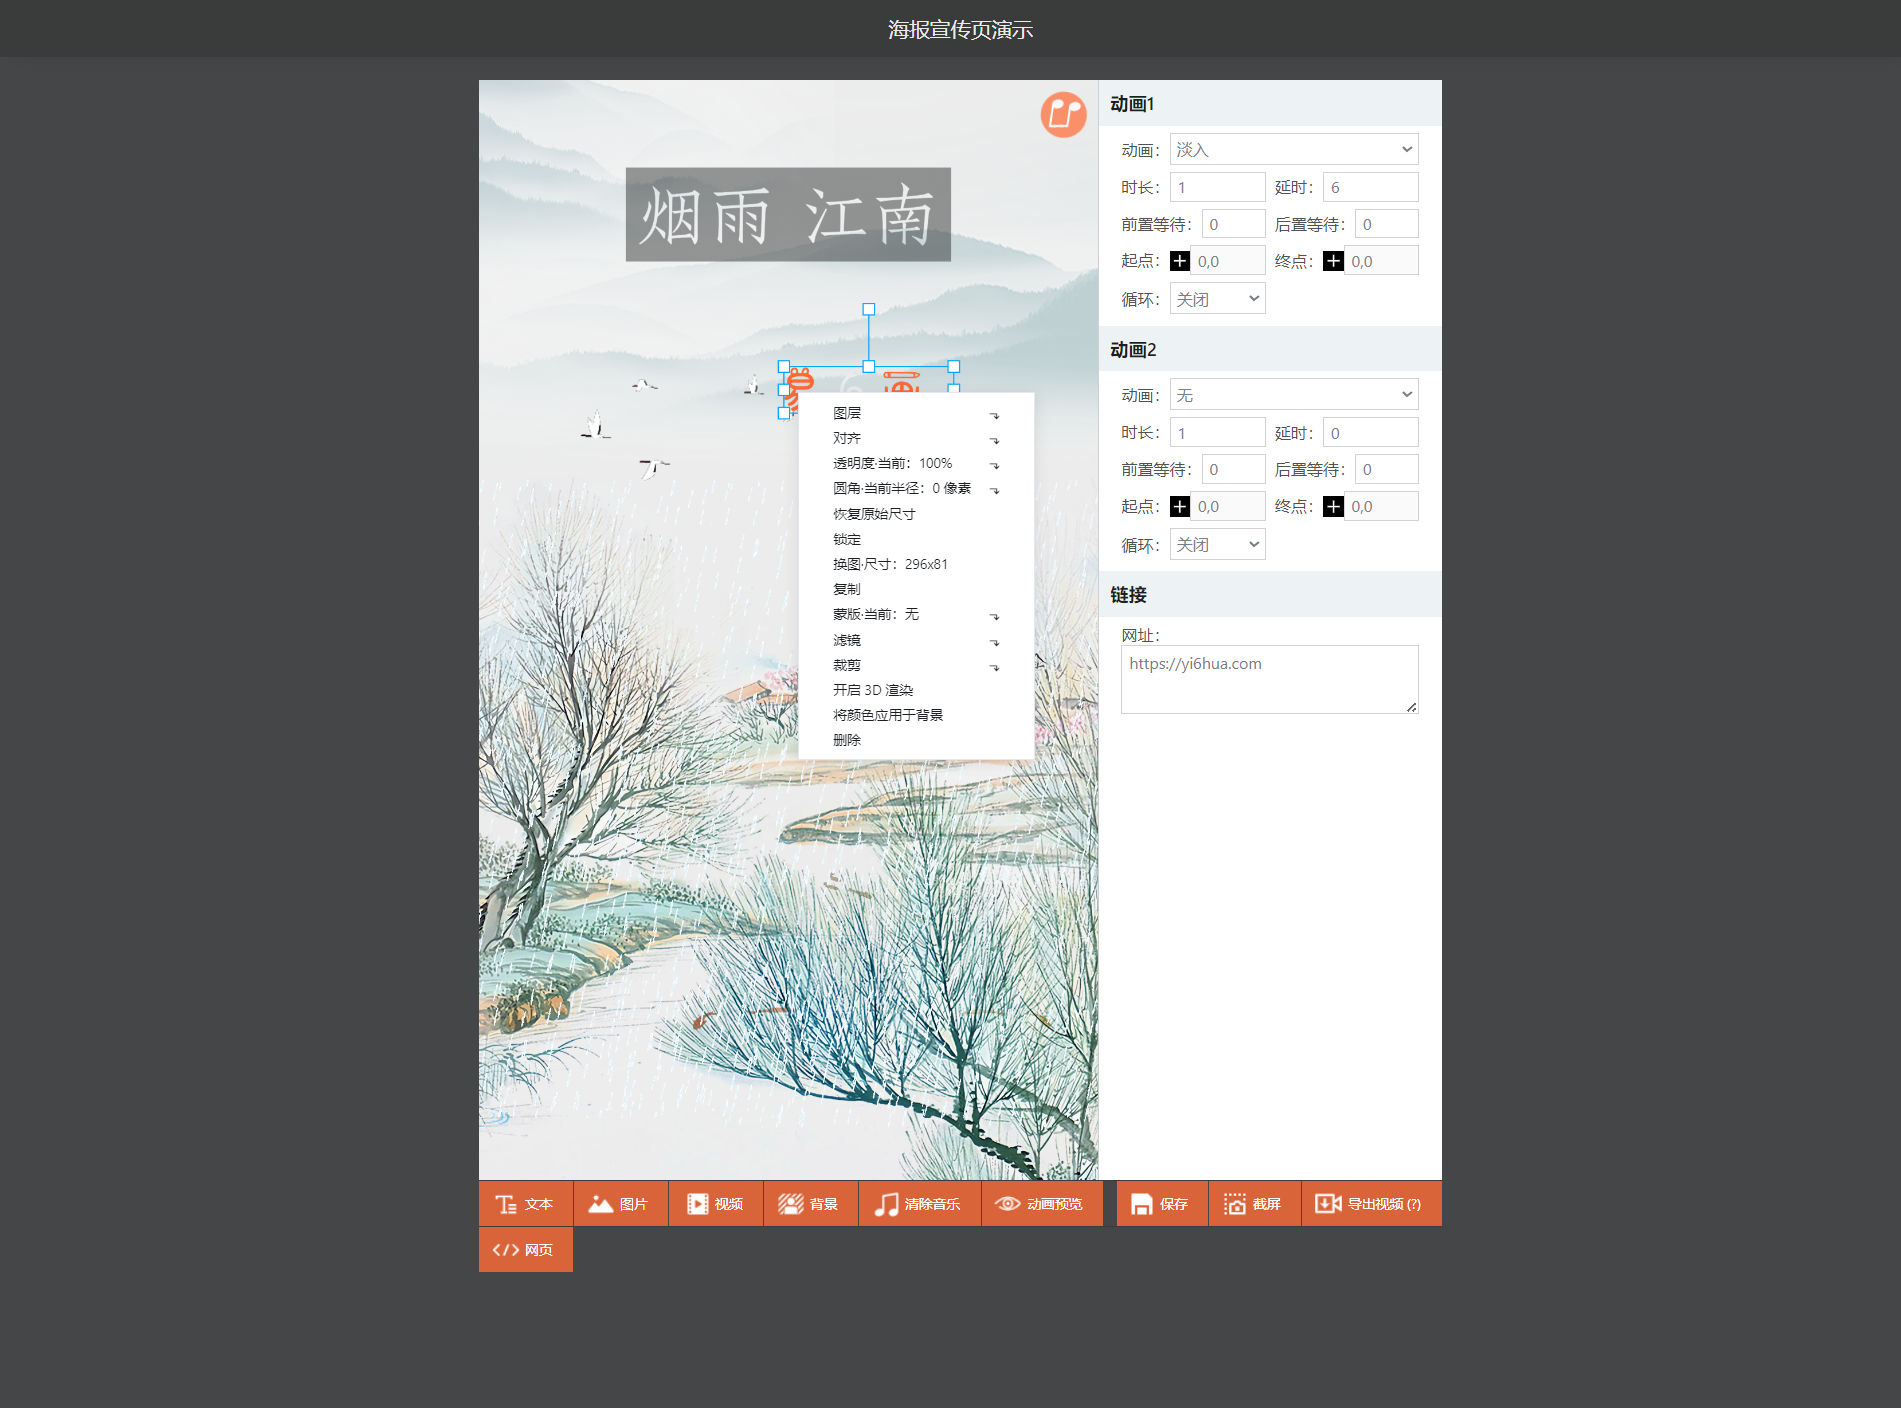Screen dimensions: 1901x1408
Task: Click 动画1 时长 duration field
Action: pos(1217,187)
